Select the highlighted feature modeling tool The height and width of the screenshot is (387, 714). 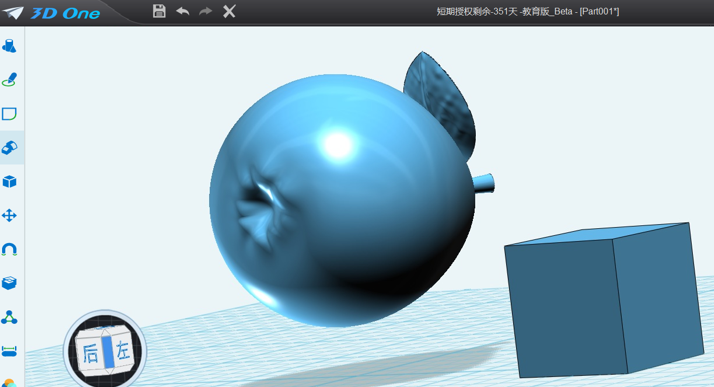pyautogui.click(x=10, y=148)
